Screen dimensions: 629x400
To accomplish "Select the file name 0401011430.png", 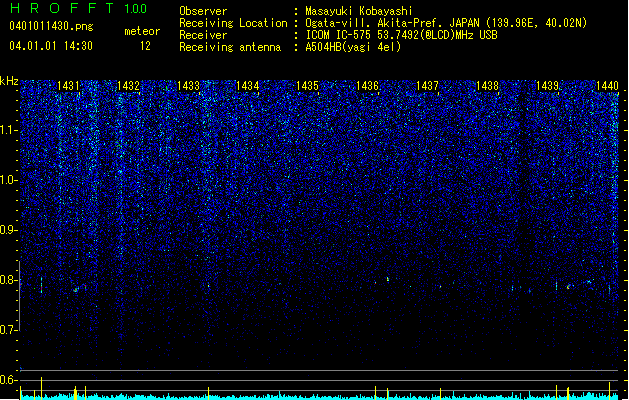I will coord(51,26).
